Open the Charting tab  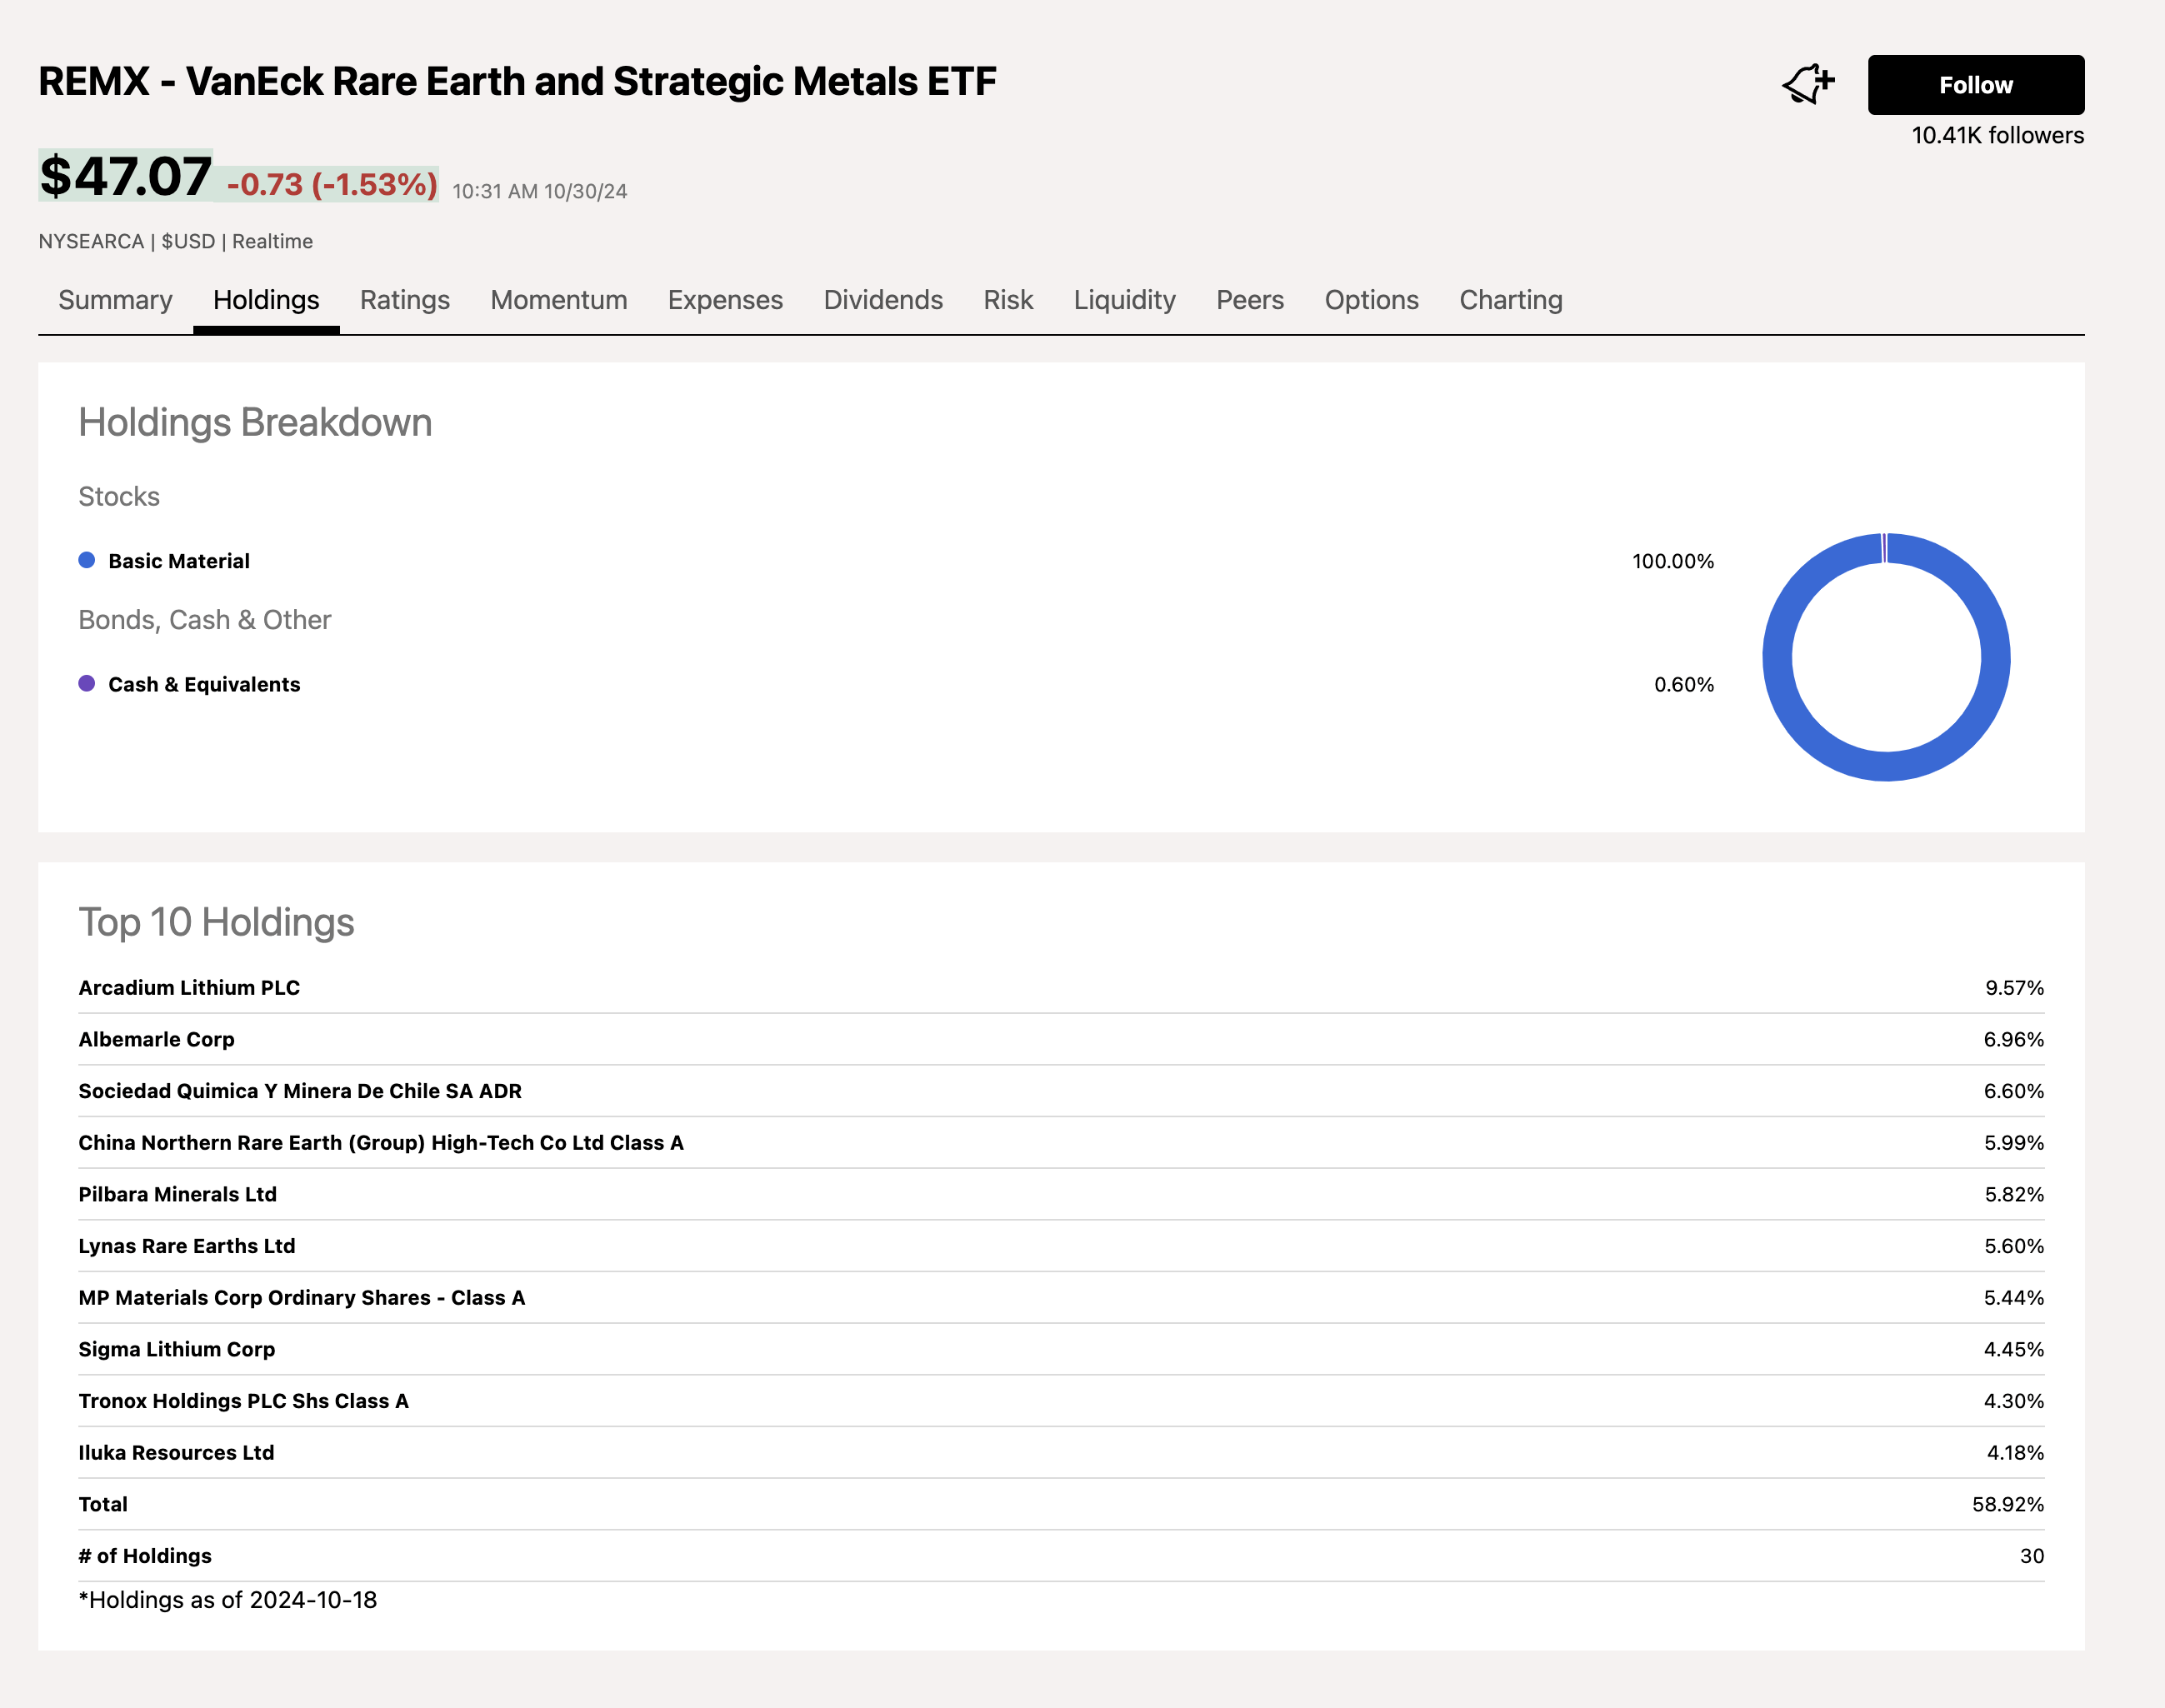[x=1510, y=299]
